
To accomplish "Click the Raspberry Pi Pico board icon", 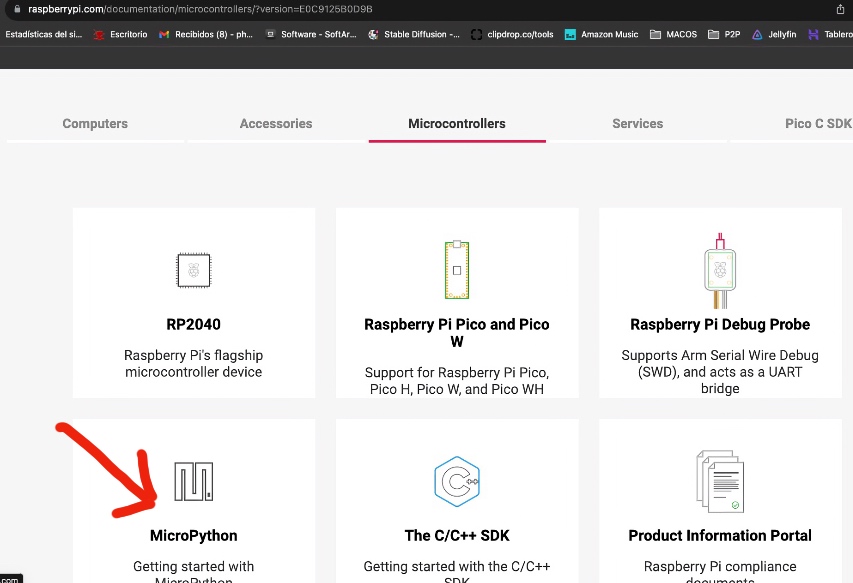I will pyautogui.click(x=457, y=270).
